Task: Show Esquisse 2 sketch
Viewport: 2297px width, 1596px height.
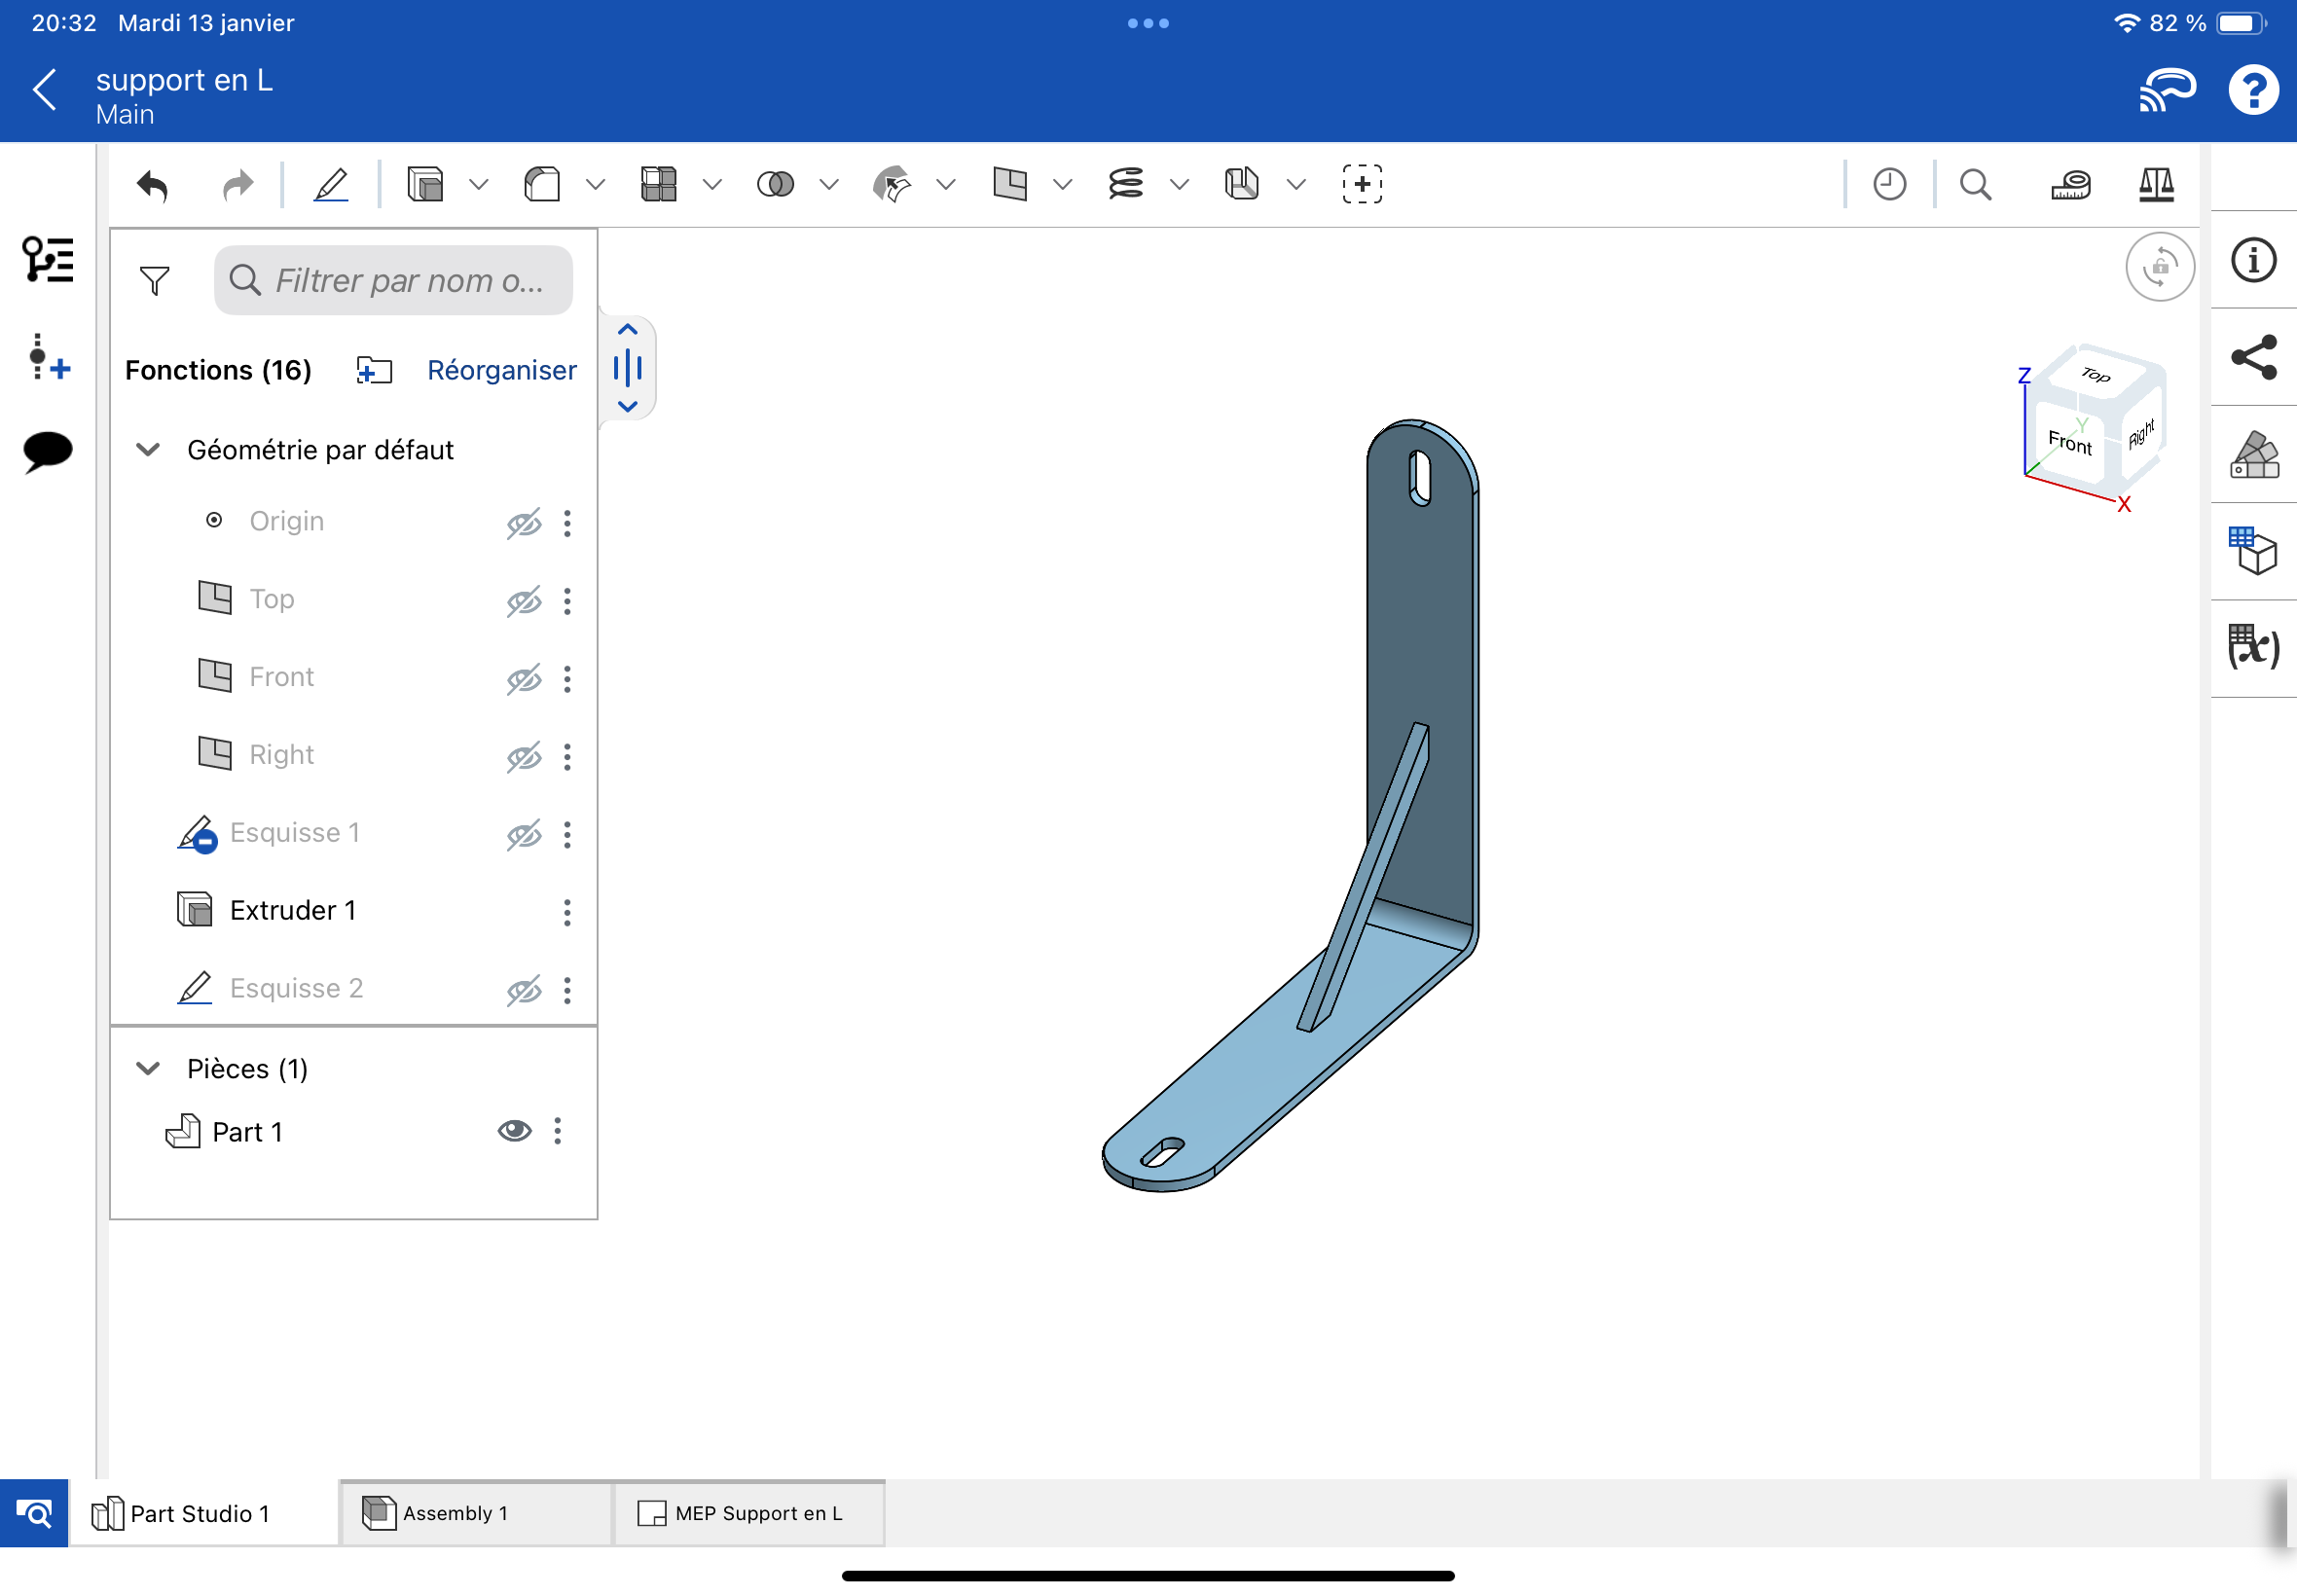Action: click(523, 990)
